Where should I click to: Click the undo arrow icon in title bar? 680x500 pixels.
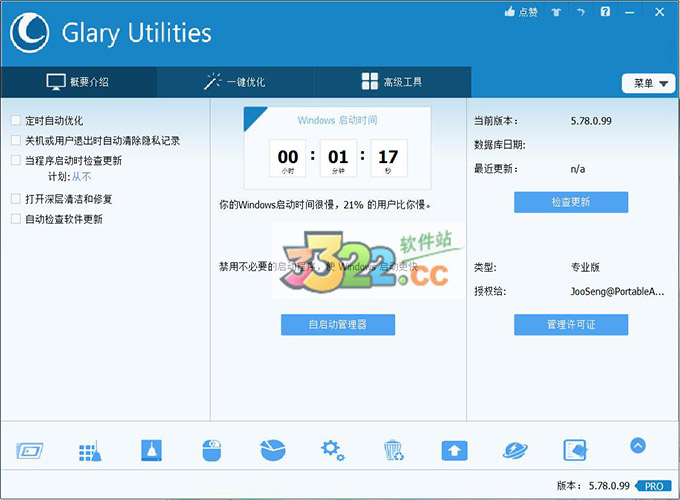point(581,12)
